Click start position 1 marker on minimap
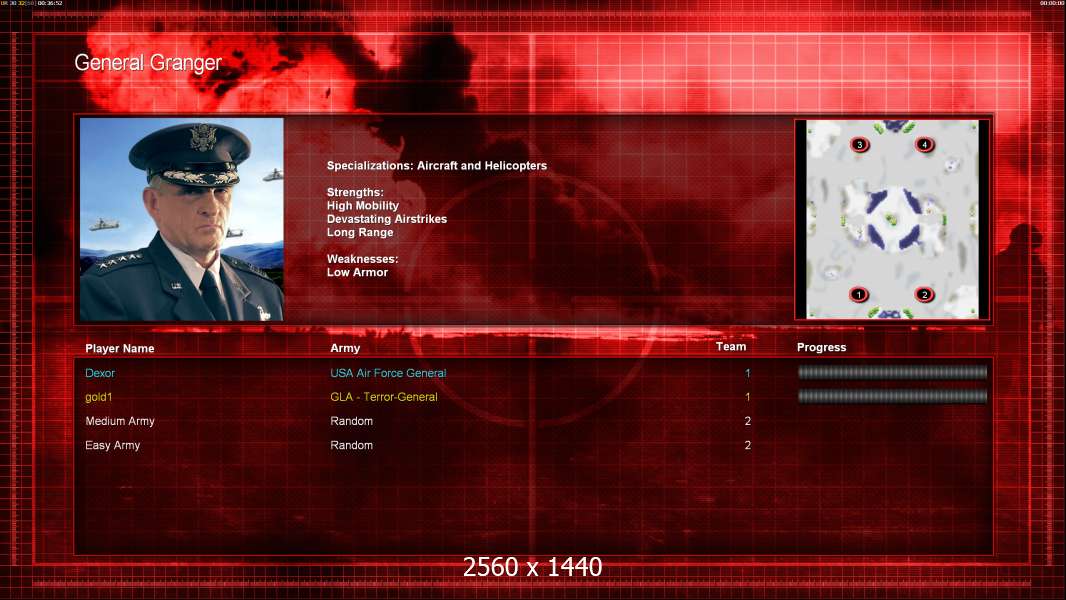1066x600 pixels. coord(859,294)
